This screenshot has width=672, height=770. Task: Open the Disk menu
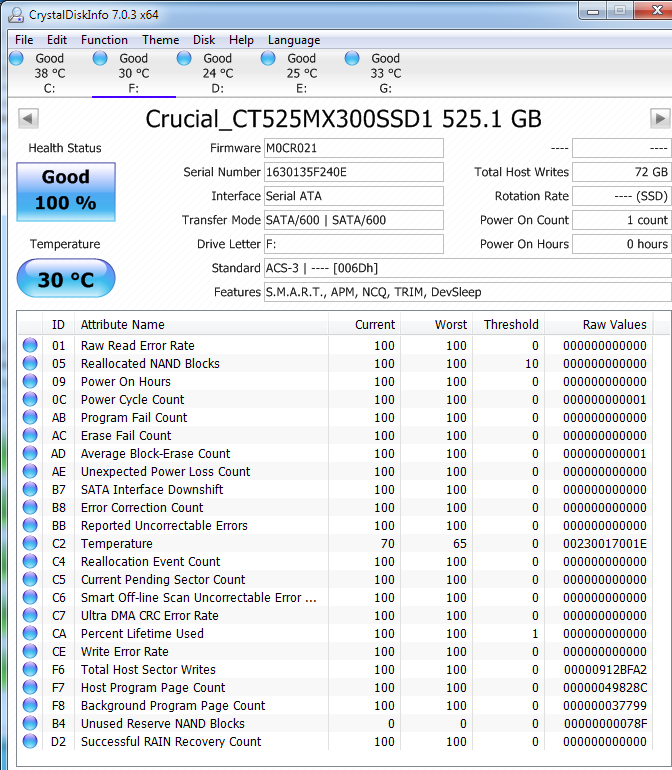pyautogui.click(x=204, y=40)
